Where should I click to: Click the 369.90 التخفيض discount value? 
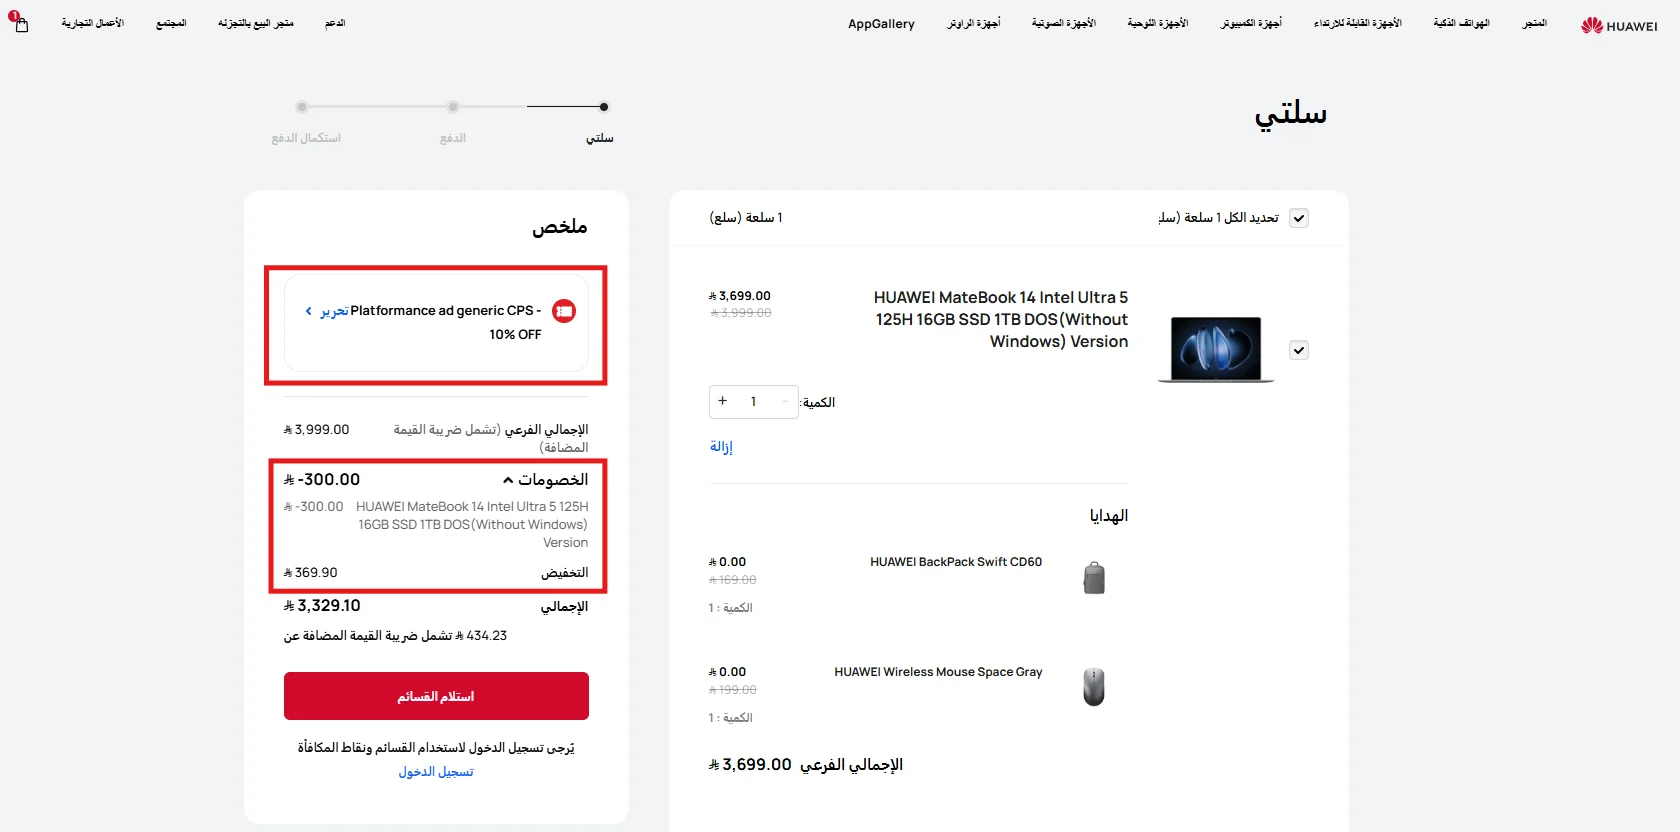pos(310,573)
